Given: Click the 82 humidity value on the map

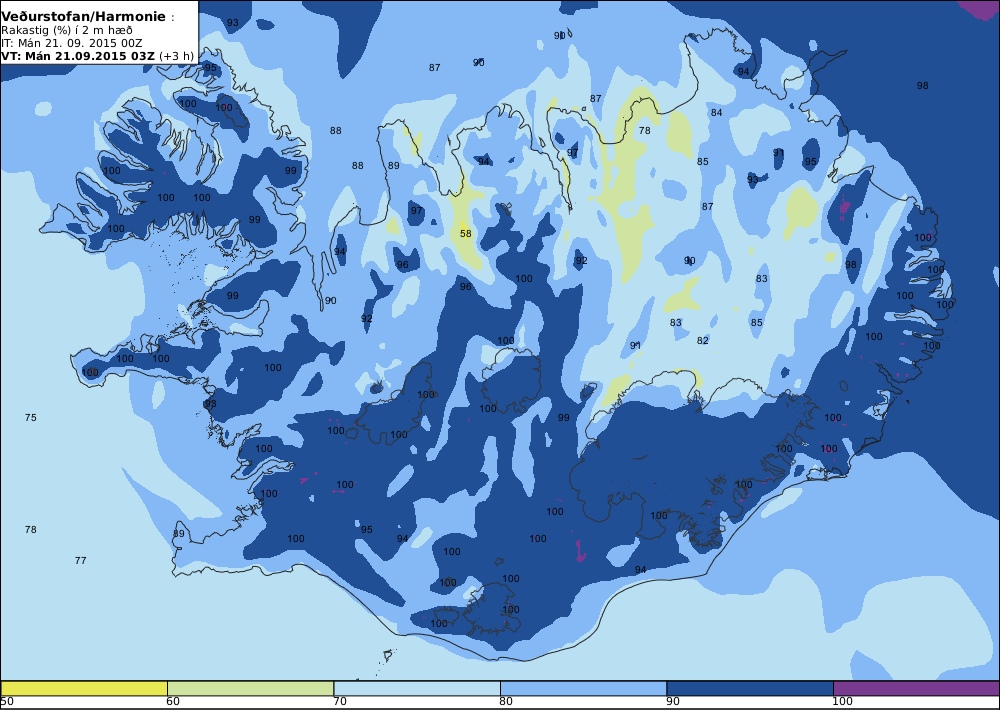Looking at the screenshot, I should (x=703, y=341).
